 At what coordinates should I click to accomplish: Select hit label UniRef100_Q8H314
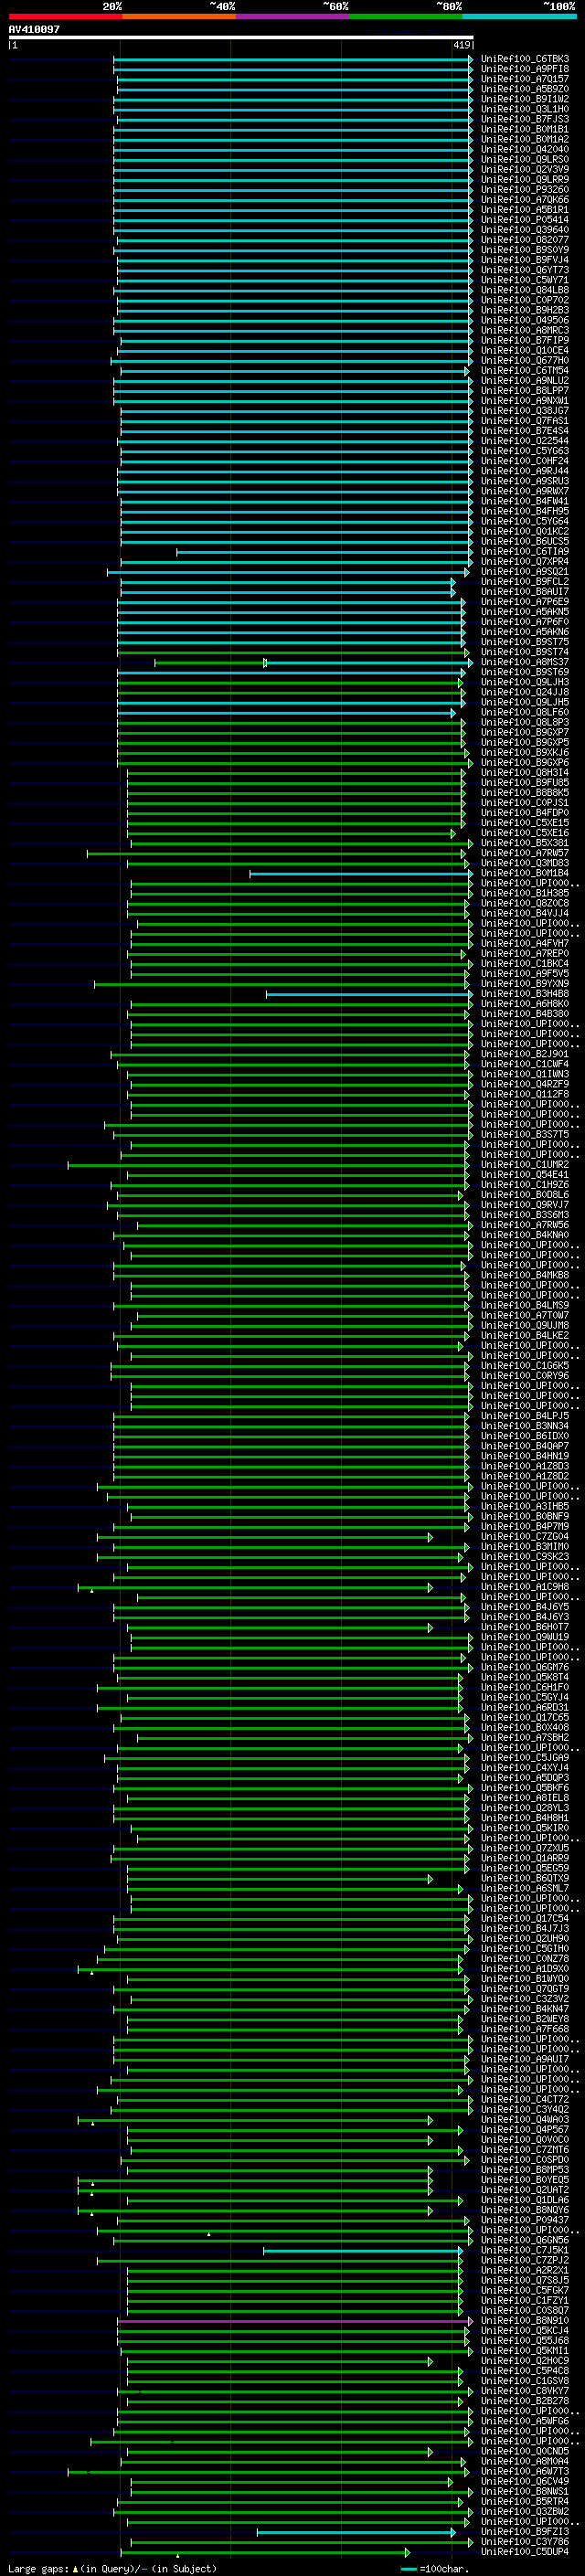524,773
